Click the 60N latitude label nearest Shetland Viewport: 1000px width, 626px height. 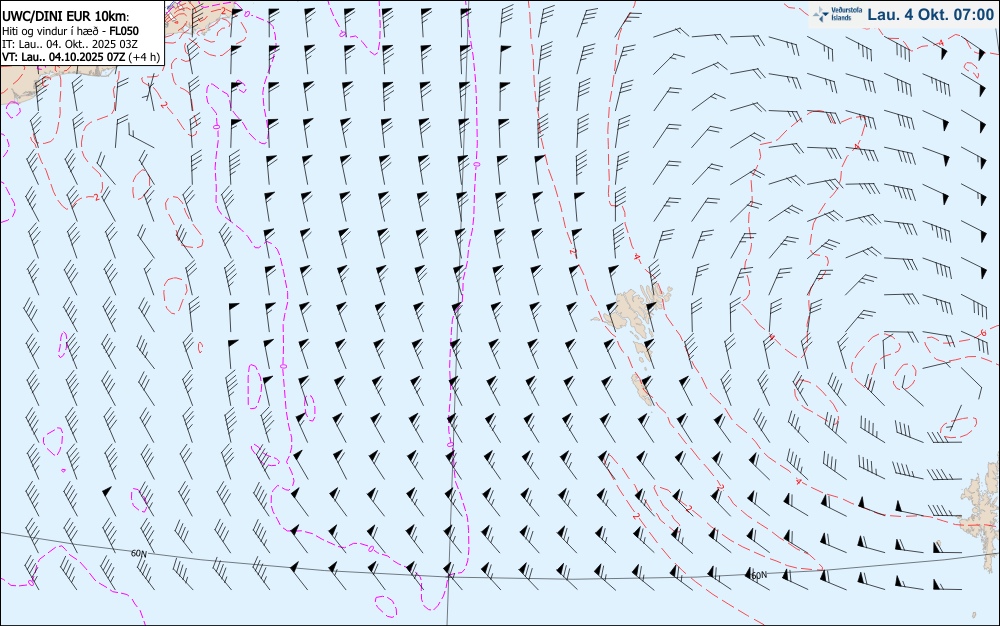click(x=758, y=575)
